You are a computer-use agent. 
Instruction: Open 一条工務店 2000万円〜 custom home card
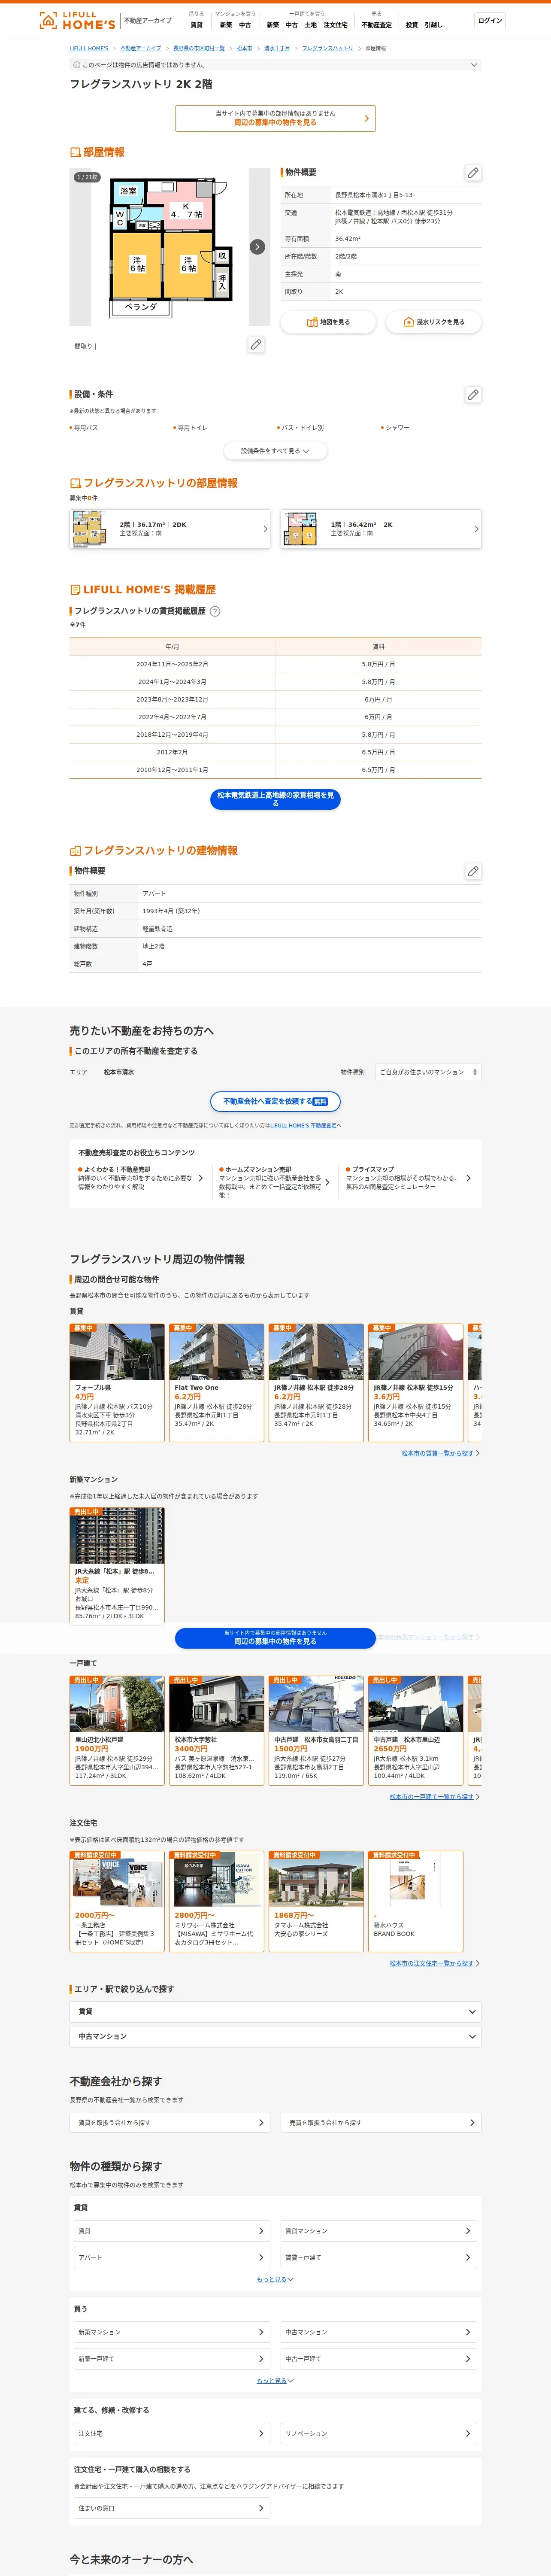coord(117,1901)
